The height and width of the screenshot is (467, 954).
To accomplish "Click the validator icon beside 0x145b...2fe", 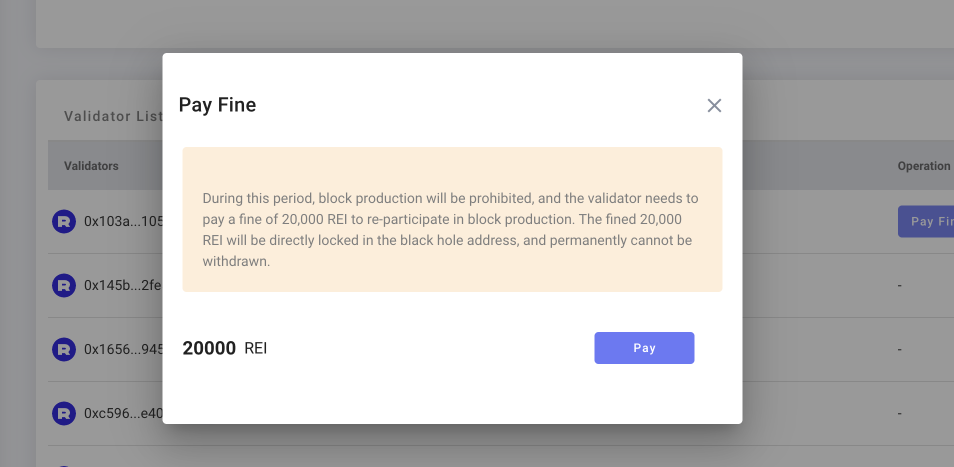I will (x=64, y=286).
